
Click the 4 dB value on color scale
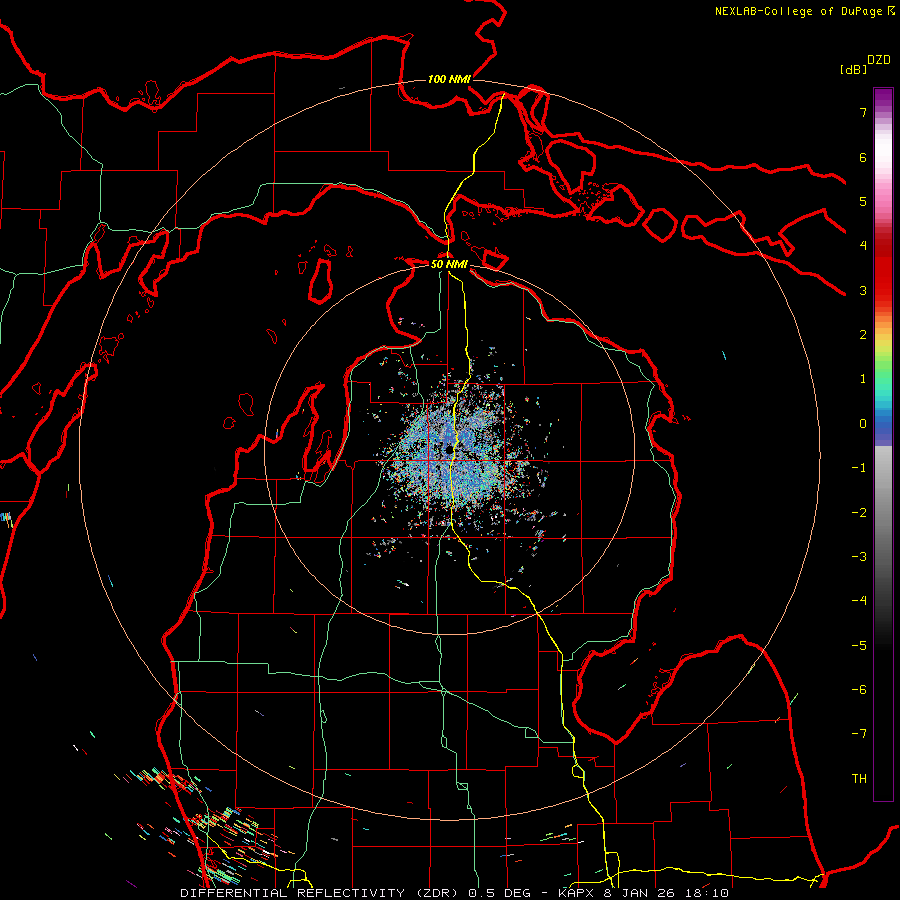click(863, 246)
